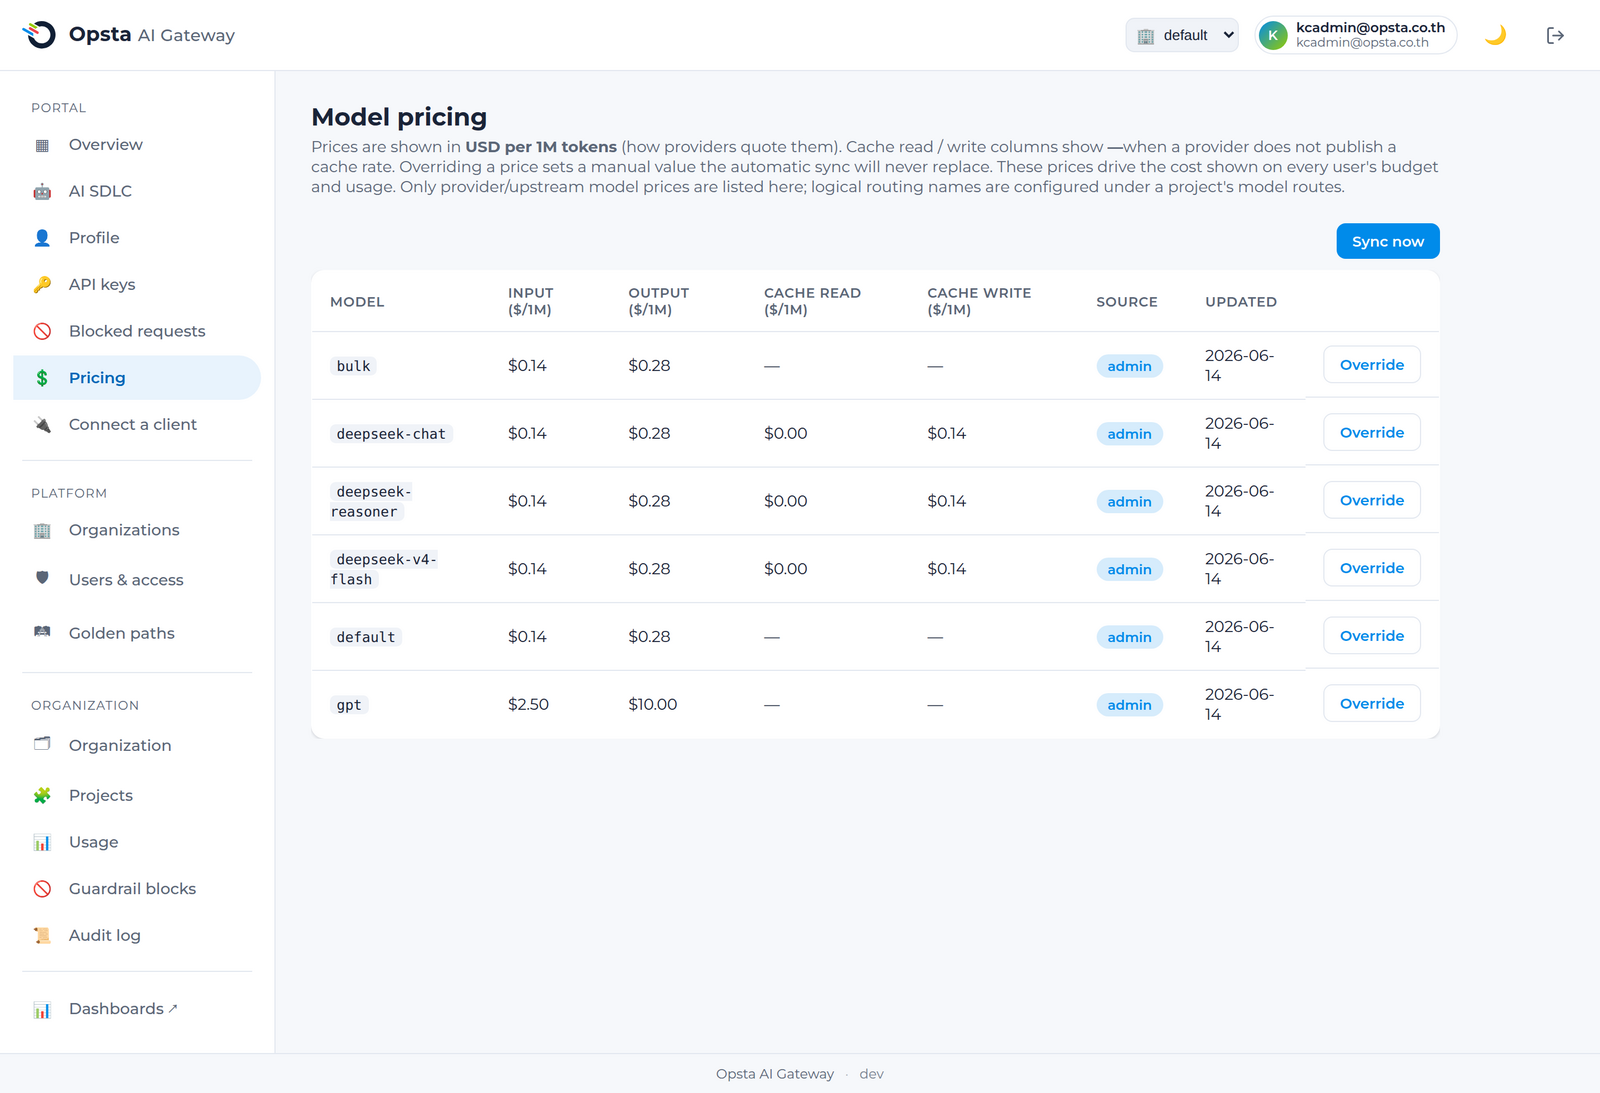Click the admin badge in bulk row
The width and height of the screenshot is (1600, 1093).
pos(1129,366)
